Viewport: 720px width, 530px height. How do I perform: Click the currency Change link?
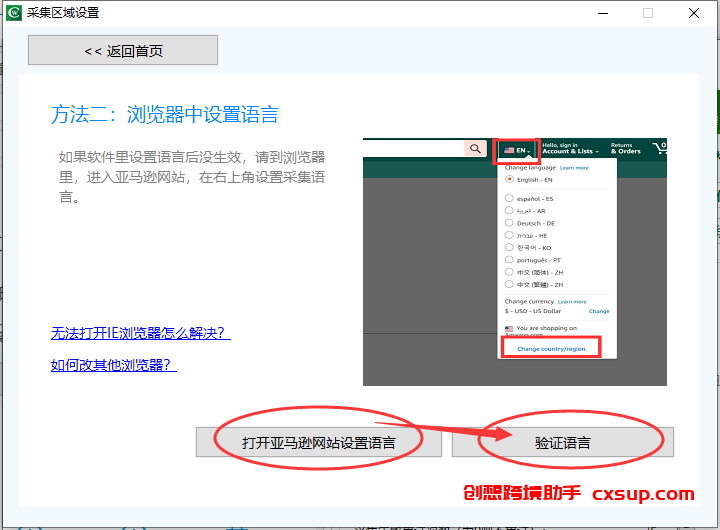pos(599,311)
